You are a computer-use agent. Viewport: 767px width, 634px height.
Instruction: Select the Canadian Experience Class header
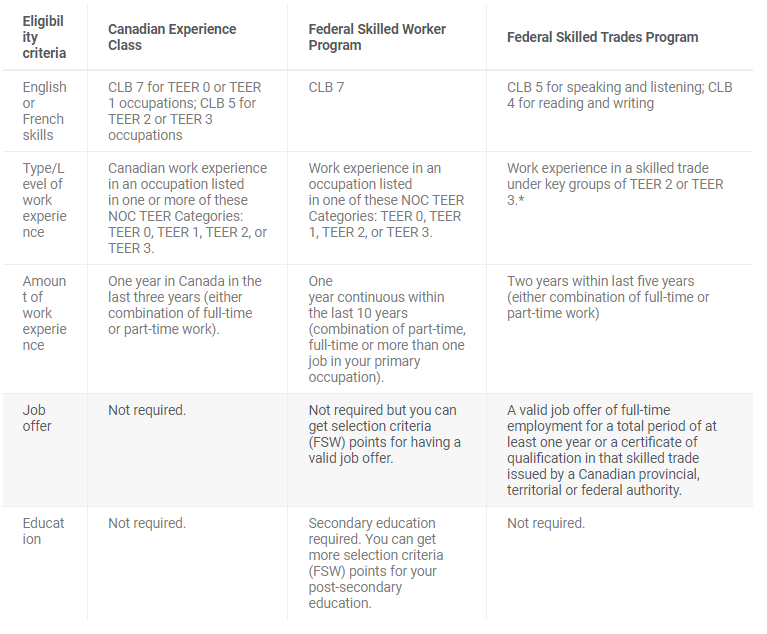tap(172, 37)
